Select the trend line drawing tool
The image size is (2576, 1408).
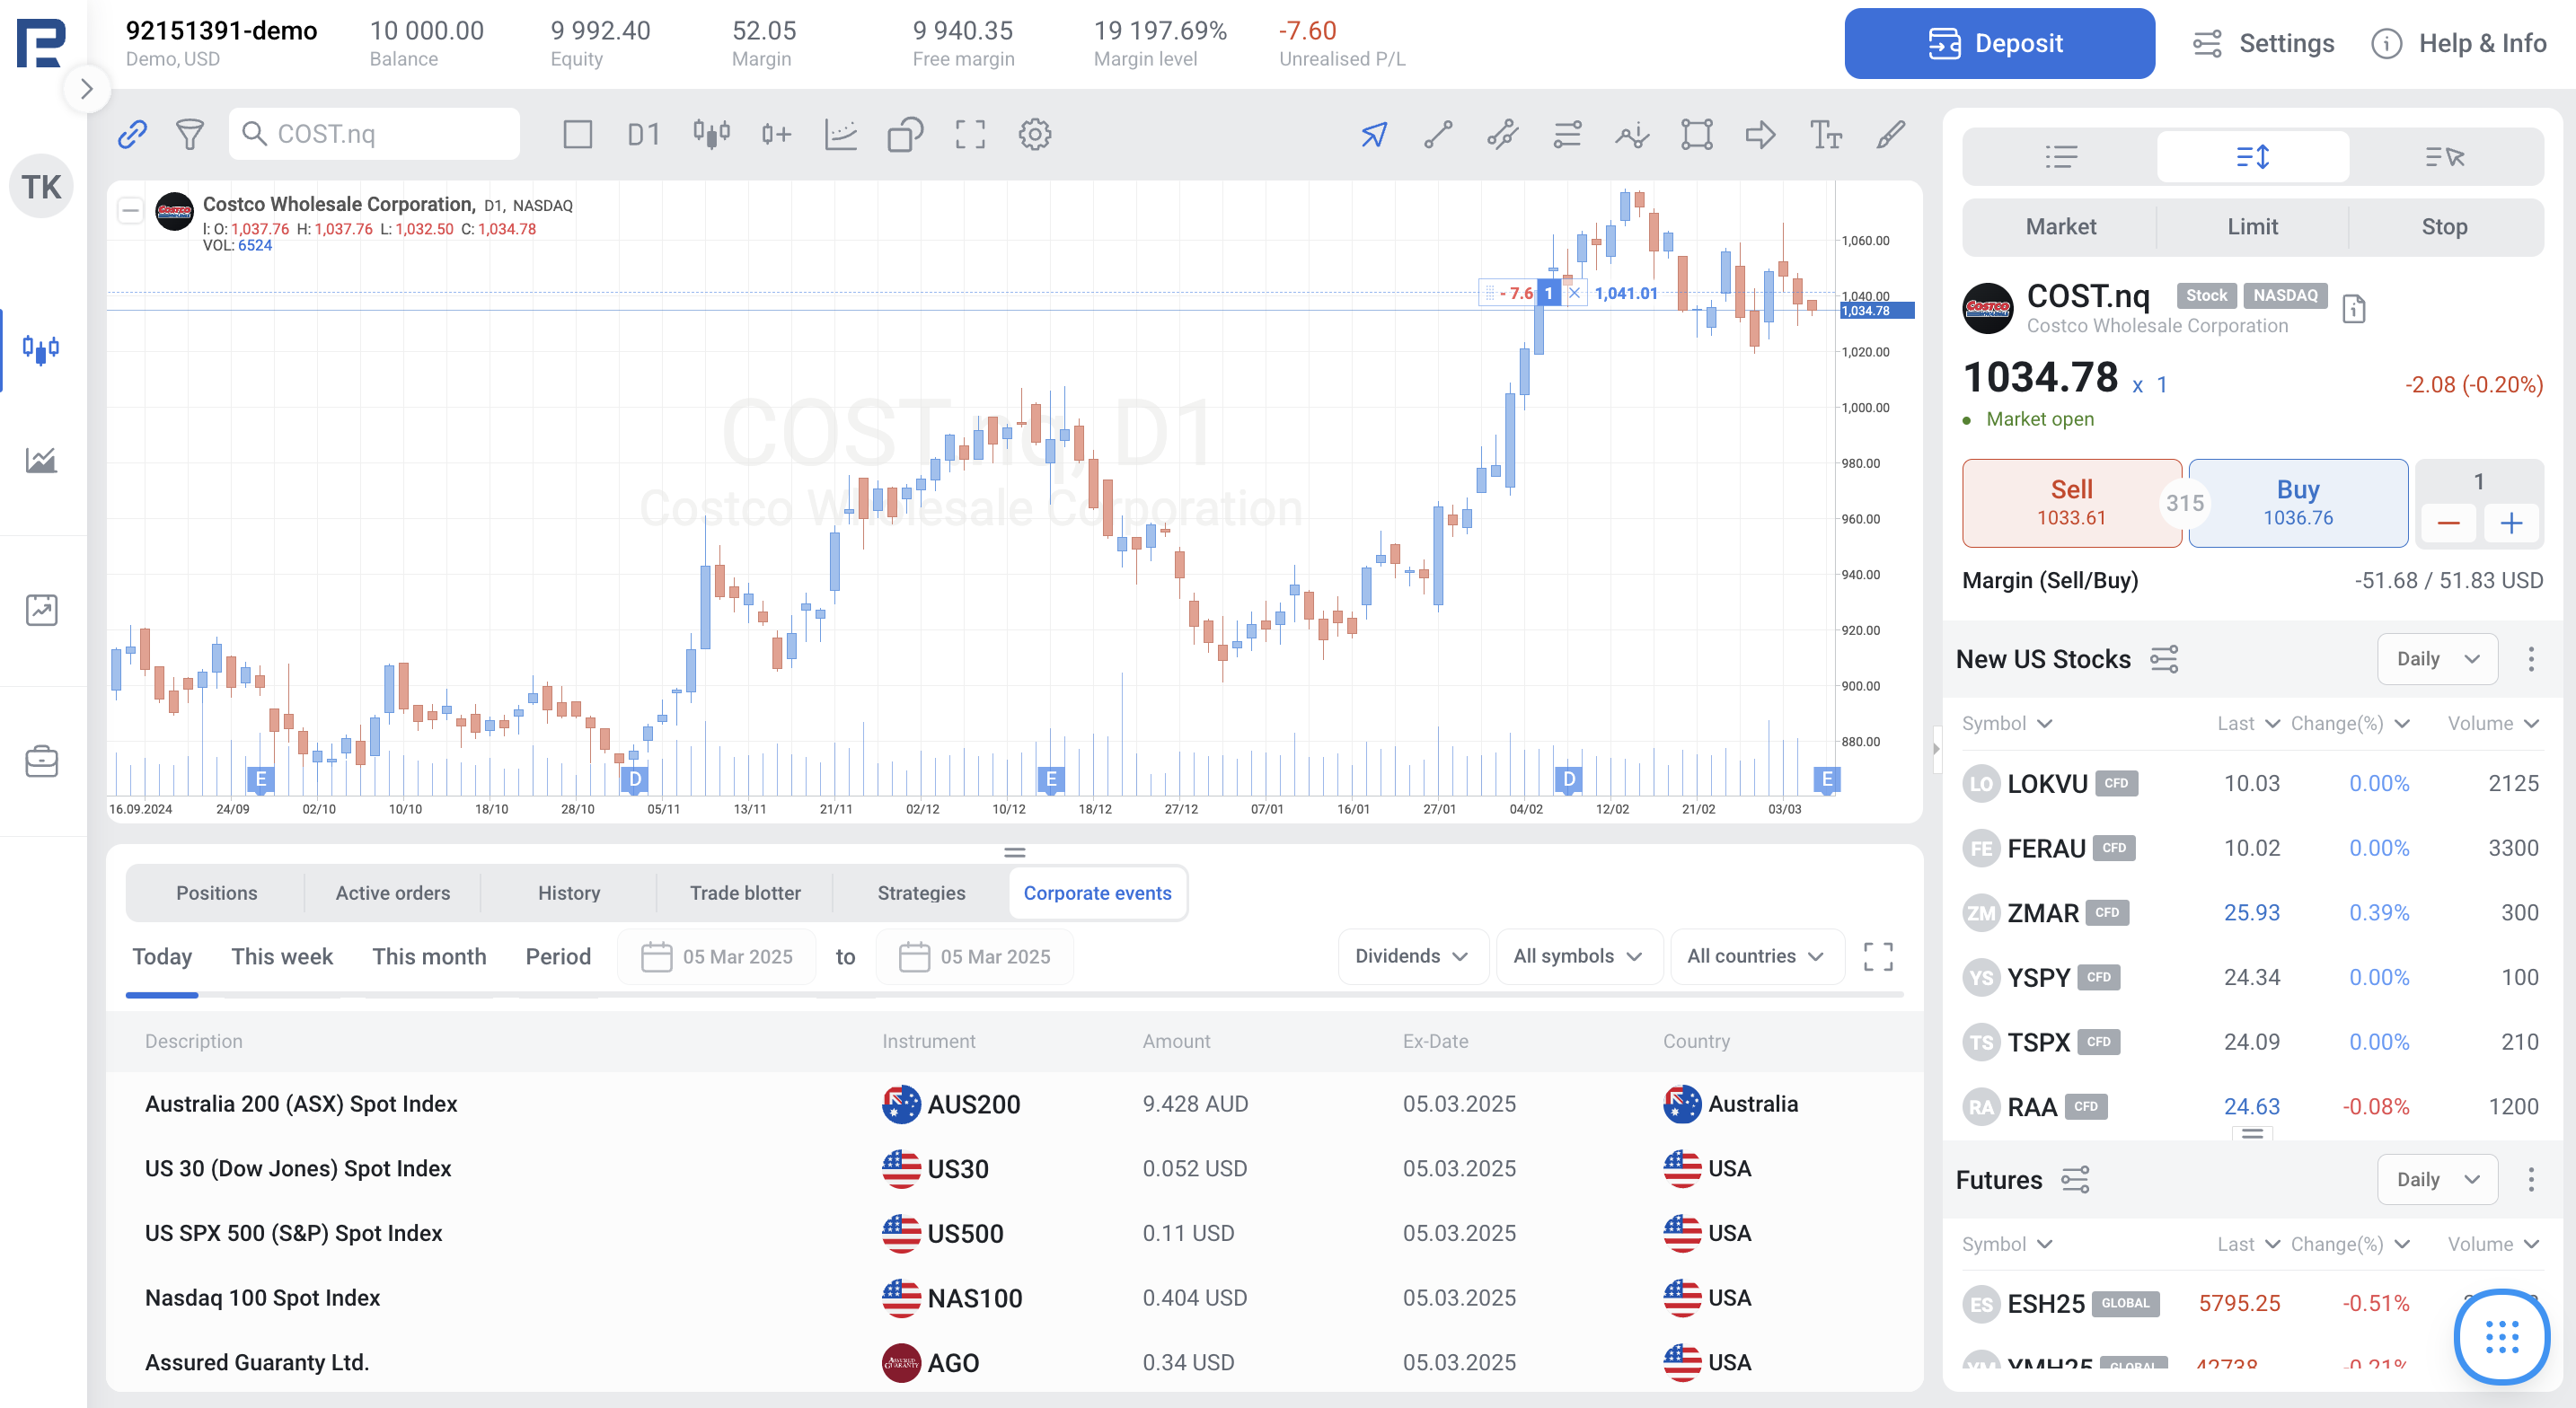point(1438,134)
